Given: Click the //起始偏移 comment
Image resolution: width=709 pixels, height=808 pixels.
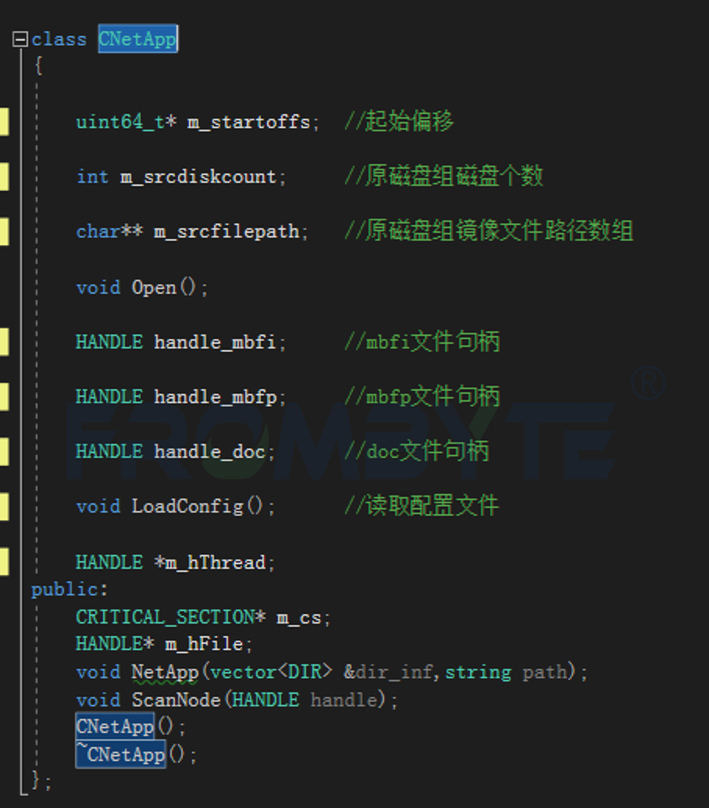Looking at the screenshot, I should [399, 121].
